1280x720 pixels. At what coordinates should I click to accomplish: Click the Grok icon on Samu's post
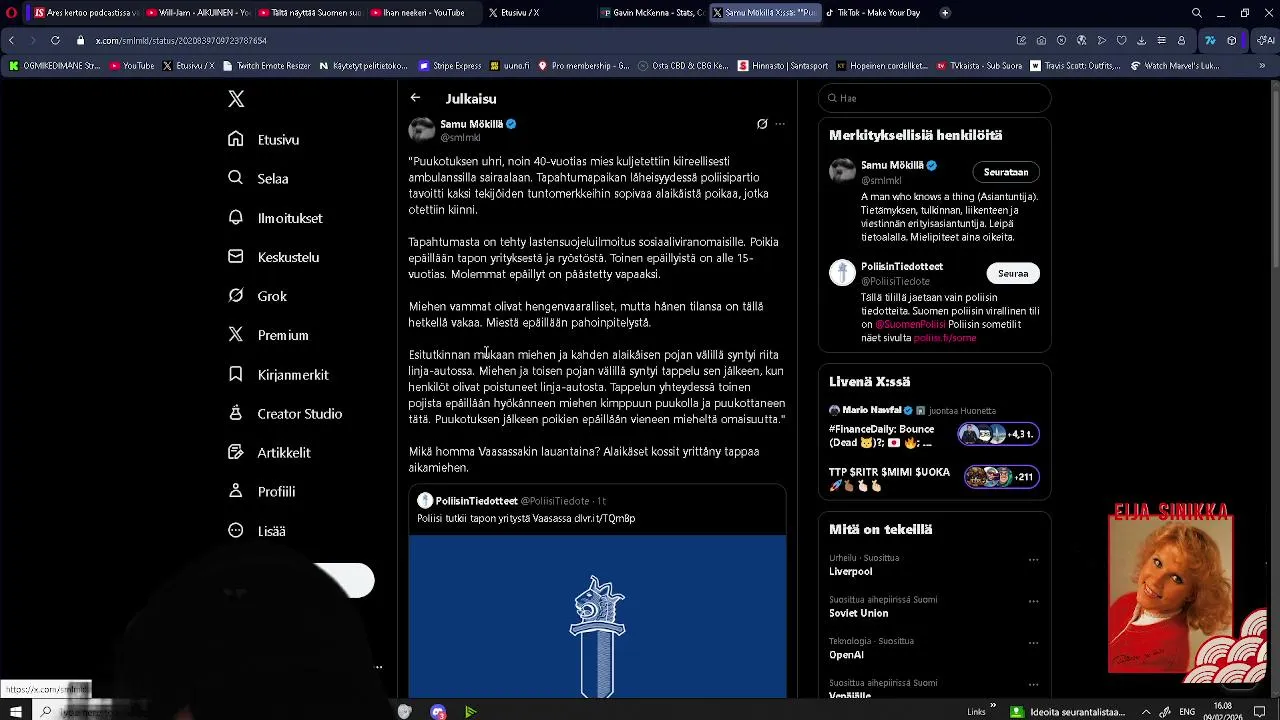coord(762,124)
